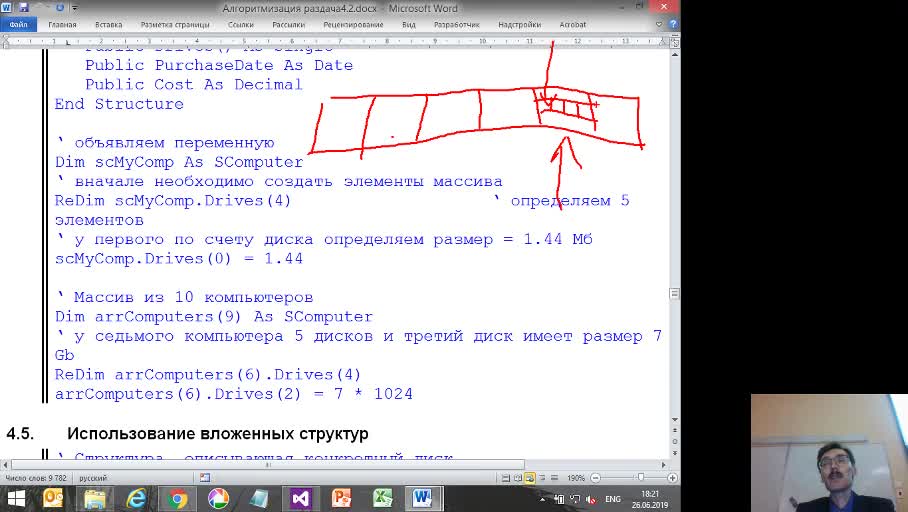Open Google Chrome from the taskbar
This screenshot has height=512, width=908.
pyautogui.click(x=177, y=499)
